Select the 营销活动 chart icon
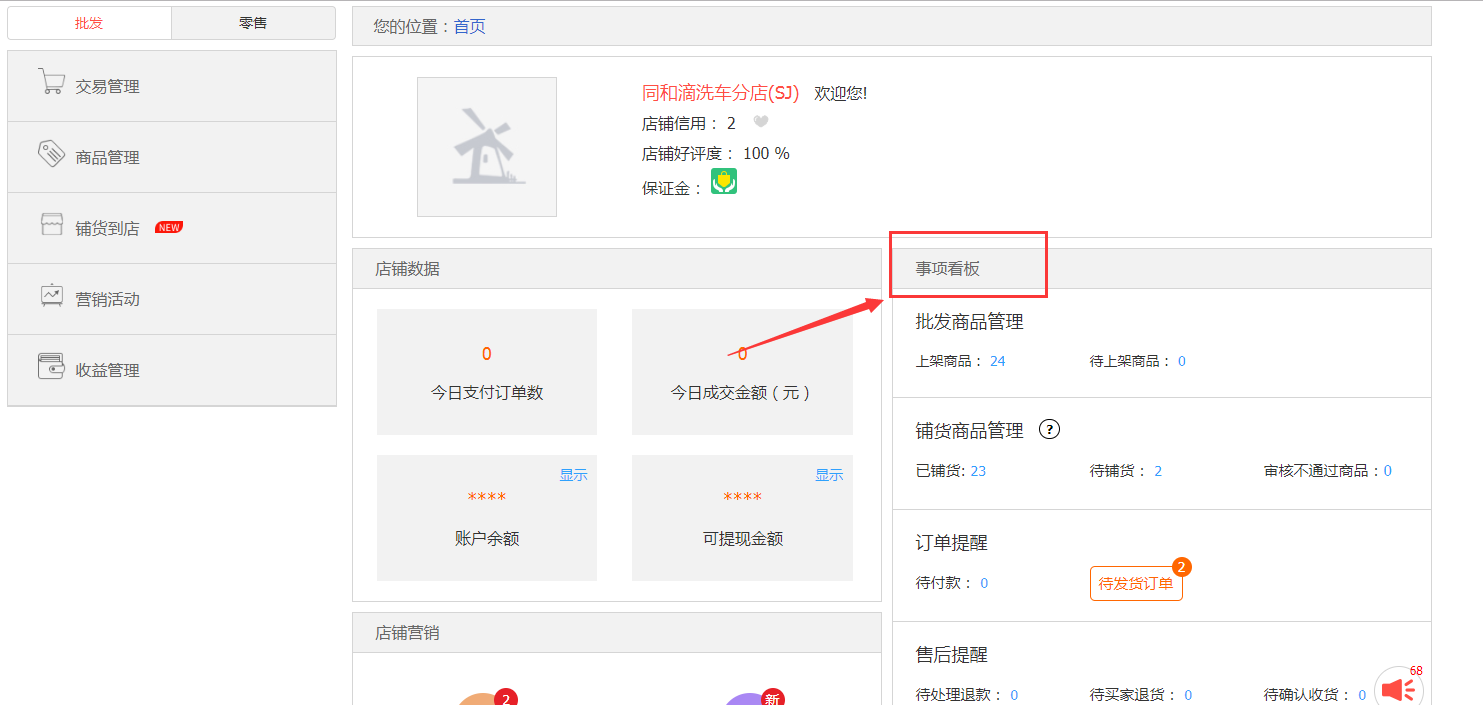 click(51, 297)
